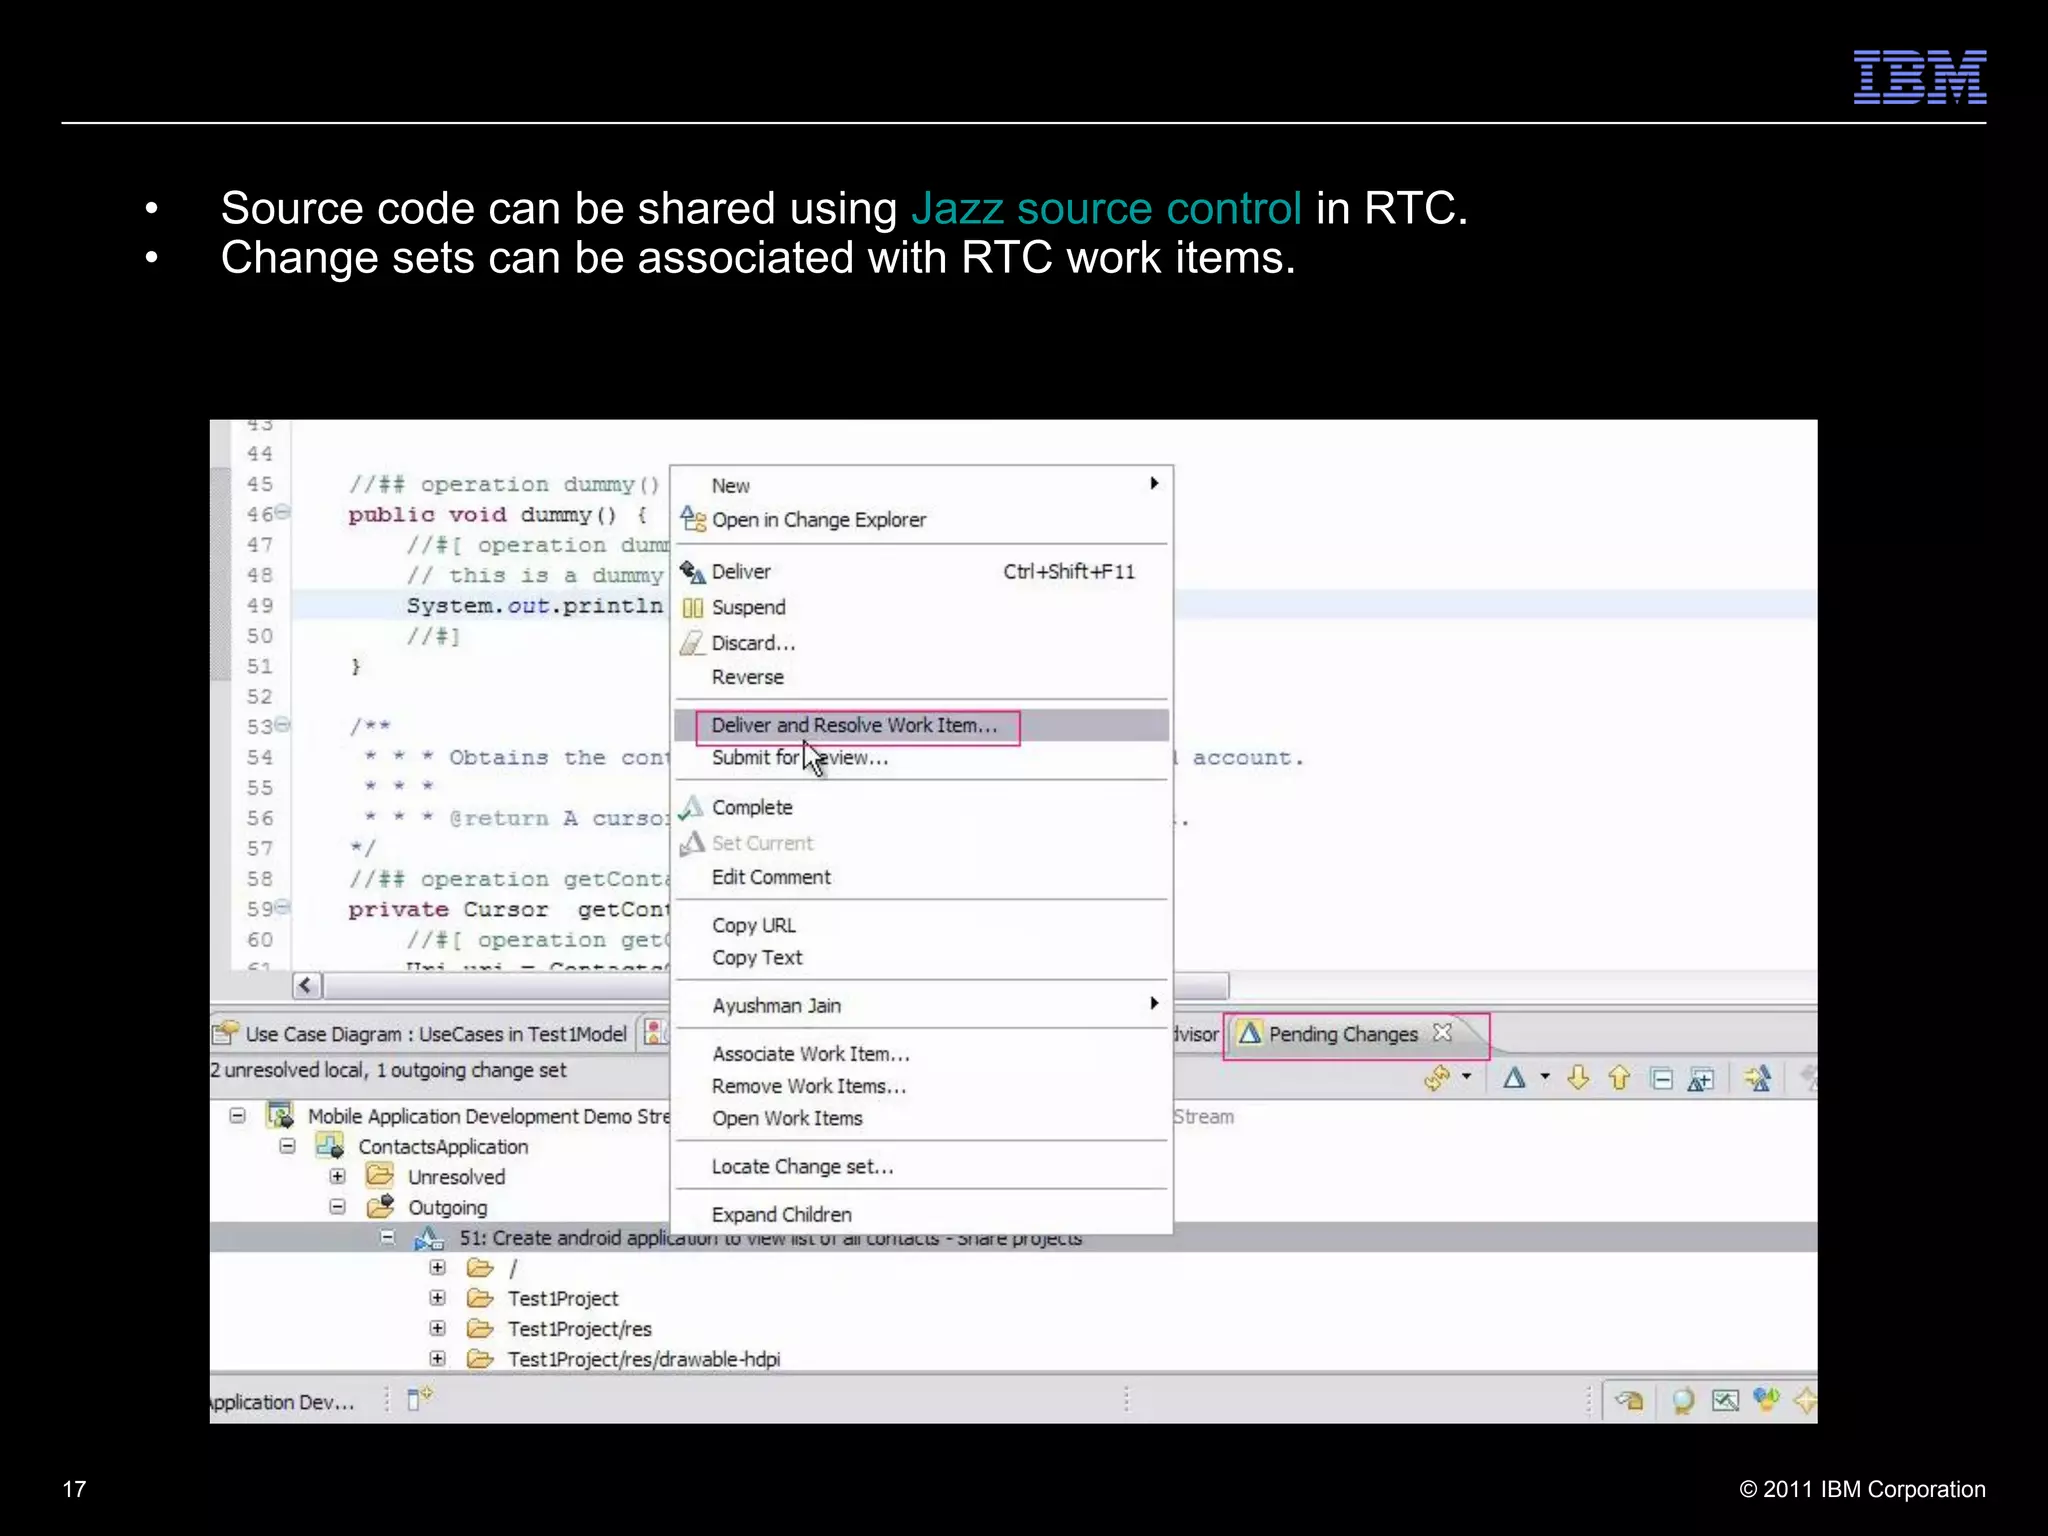Choose Copy URL from the context menu
The width and height of the screenshot is (2048, 1536).
pyautogui.click(x=921, y=925)
